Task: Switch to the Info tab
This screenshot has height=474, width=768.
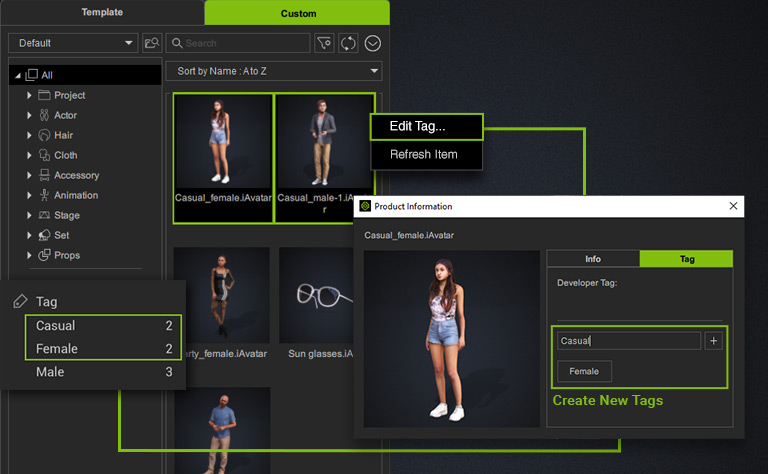Action: 593,259
